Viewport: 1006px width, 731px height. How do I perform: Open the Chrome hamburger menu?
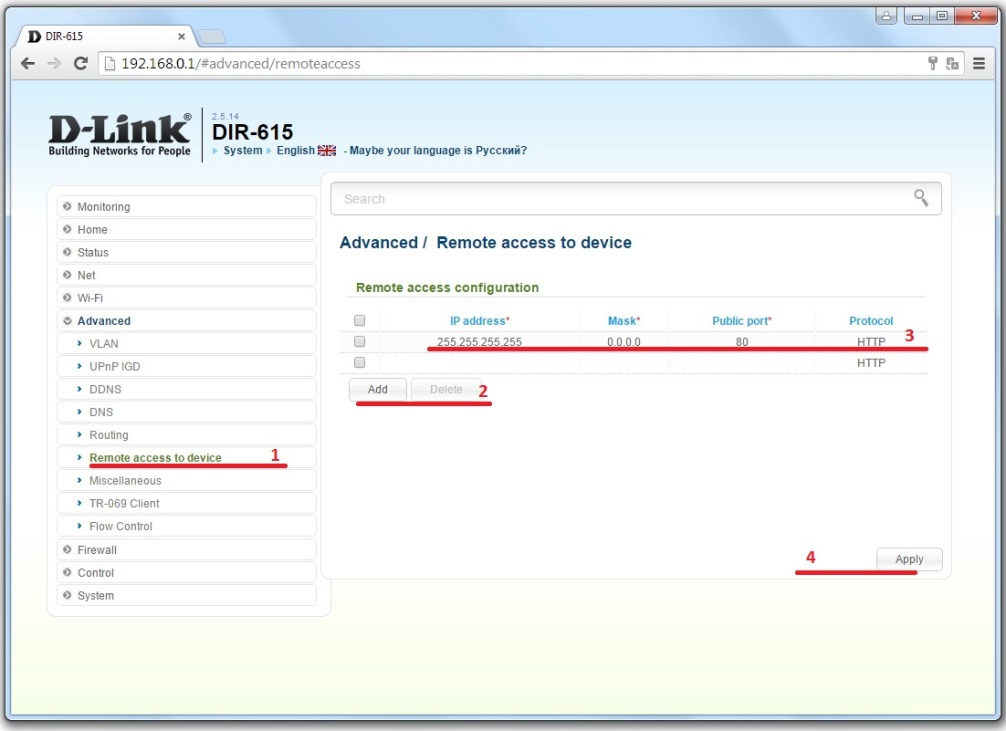coord(978,64)
